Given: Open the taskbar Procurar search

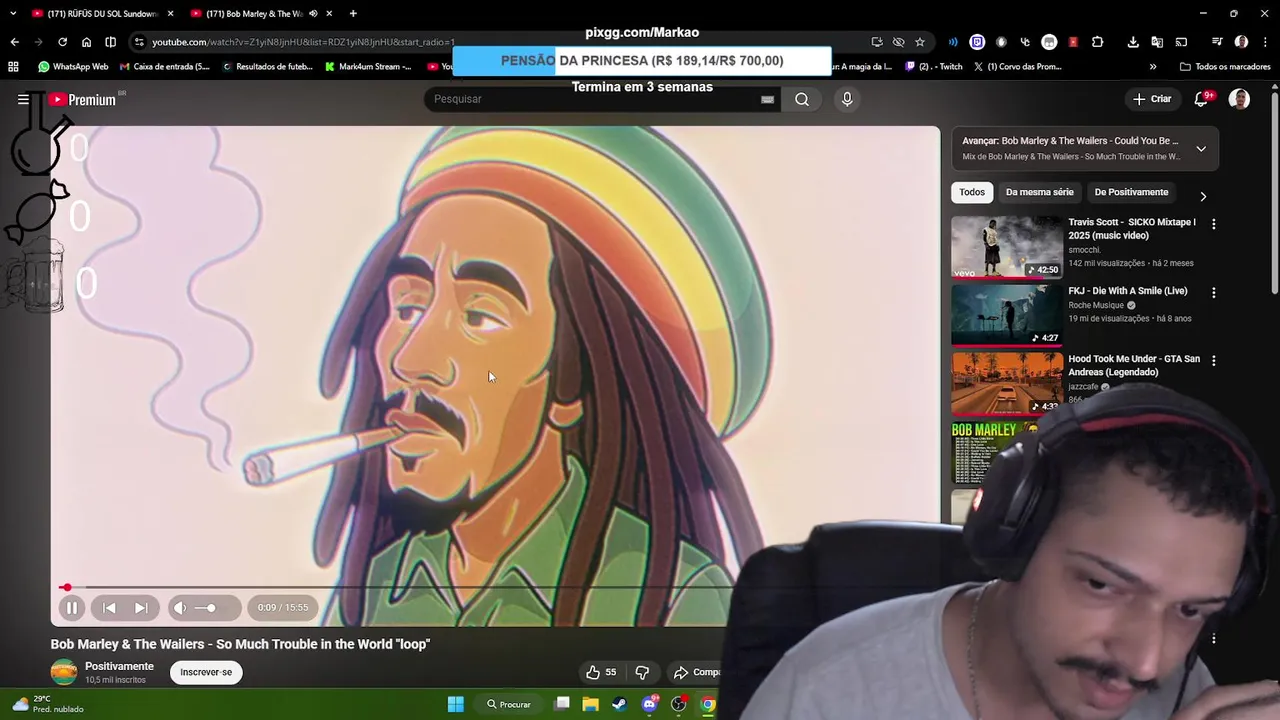Looking at the screenshot, I should 509,704.
